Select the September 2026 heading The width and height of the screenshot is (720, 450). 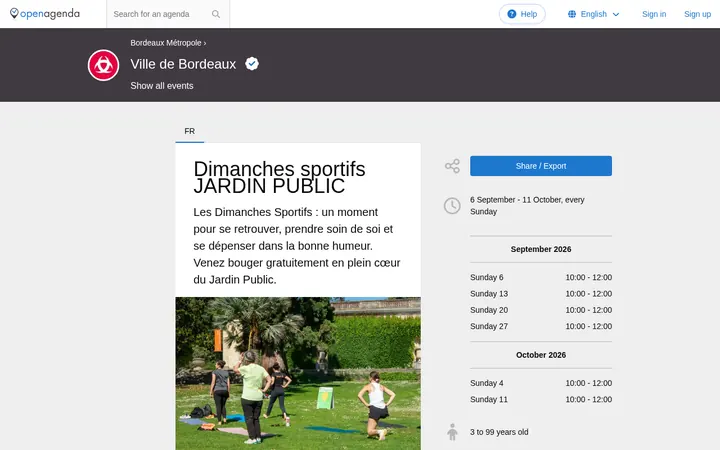click(540, 249)
